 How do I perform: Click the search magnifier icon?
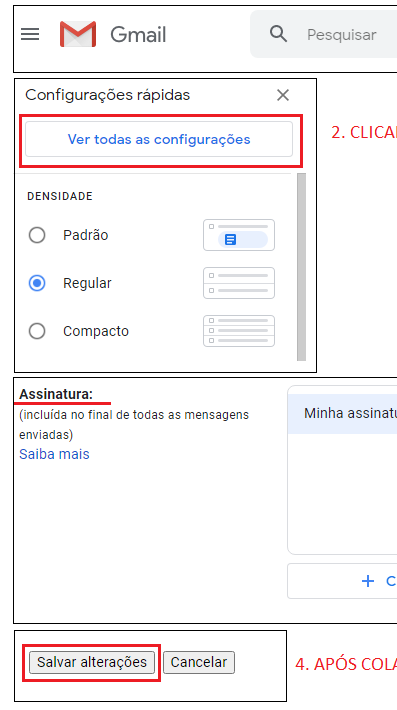pyautogui.click(x=278, y=34)
